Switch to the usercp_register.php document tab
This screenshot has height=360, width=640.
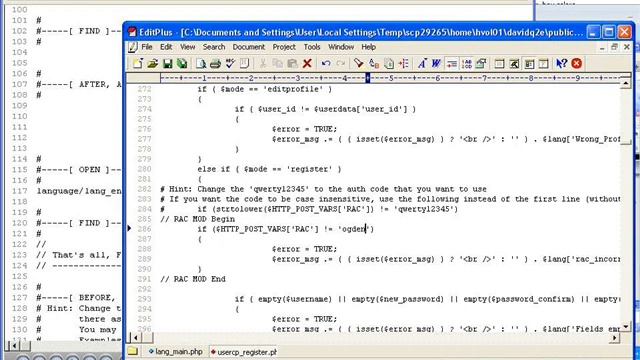click(243, 351)
